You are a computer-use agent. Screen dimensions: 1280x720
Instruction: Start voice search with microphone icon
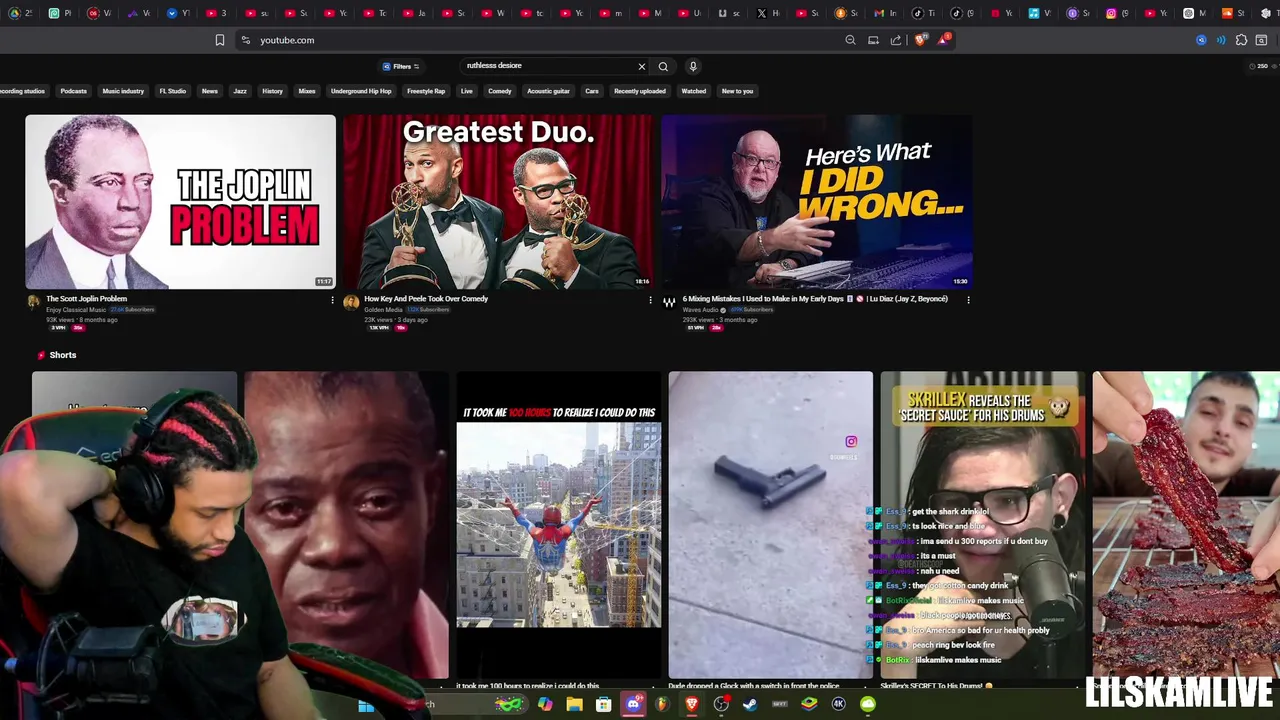[692, 66]
